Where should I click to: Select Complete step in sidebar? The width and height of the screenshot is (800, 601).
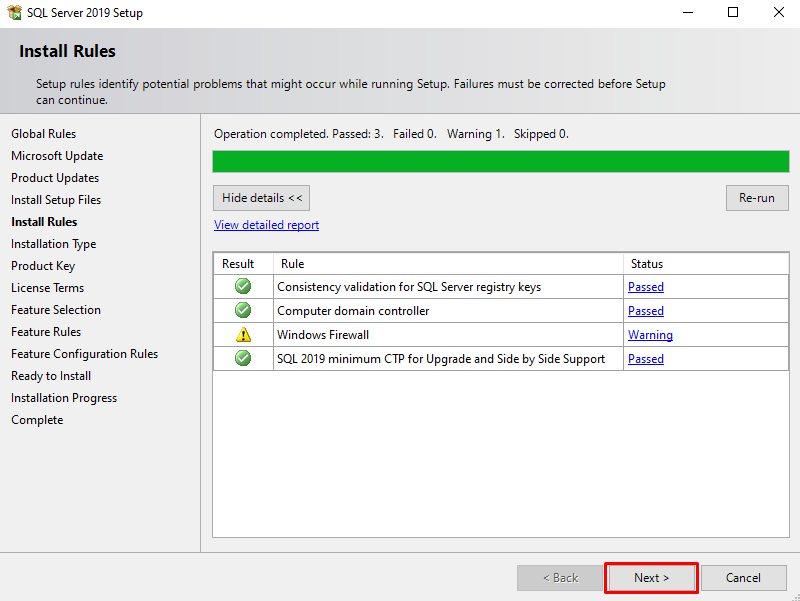37,420
